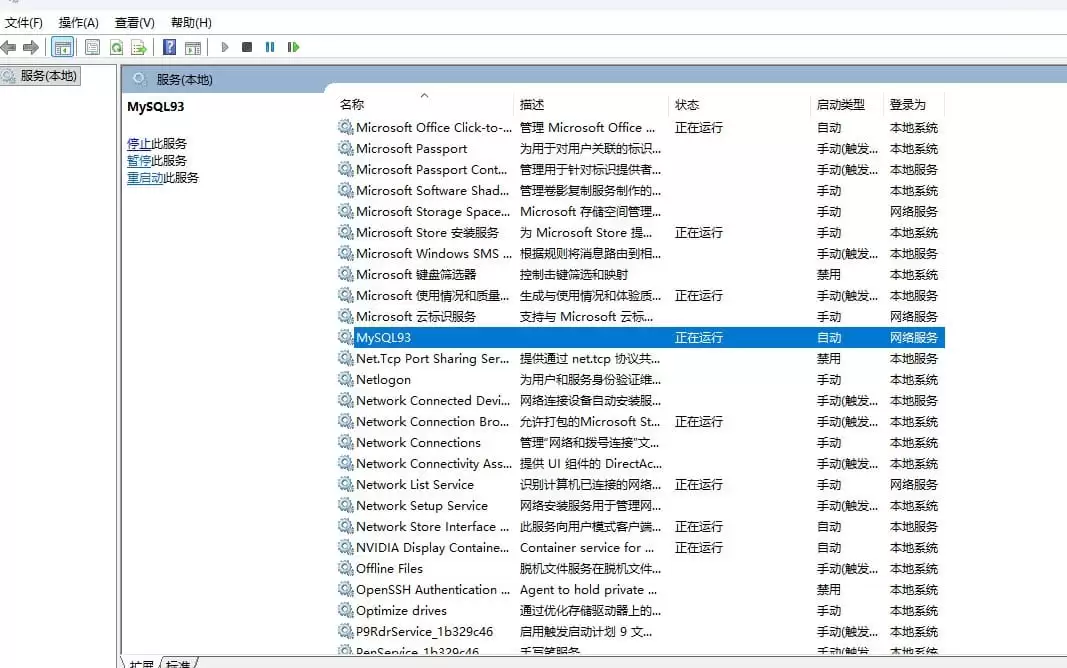
Task: Open the 查看(V) menu
Action: click(x=134, y=22)
